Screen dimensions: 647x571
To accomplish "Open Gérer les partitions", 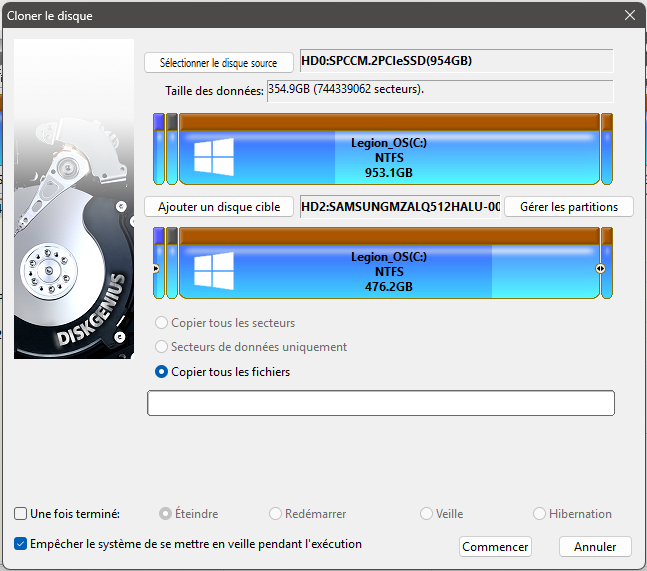I will (569, 207).
